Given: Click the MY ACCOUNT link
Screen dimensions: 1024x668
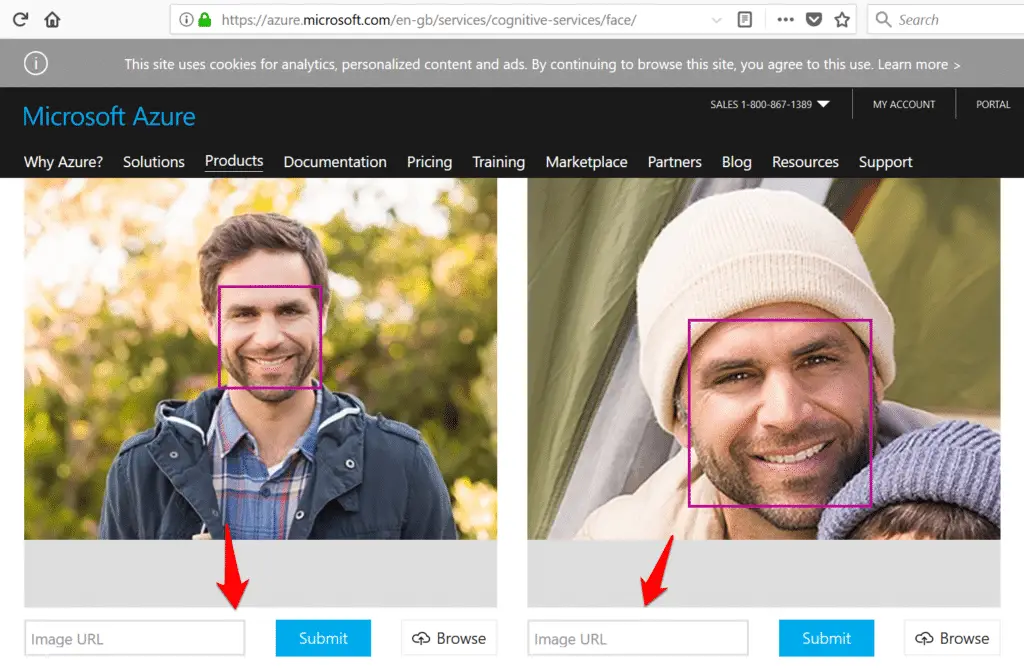Looking at the screenshot, I should pyautogui.click(x=903, y=103).
